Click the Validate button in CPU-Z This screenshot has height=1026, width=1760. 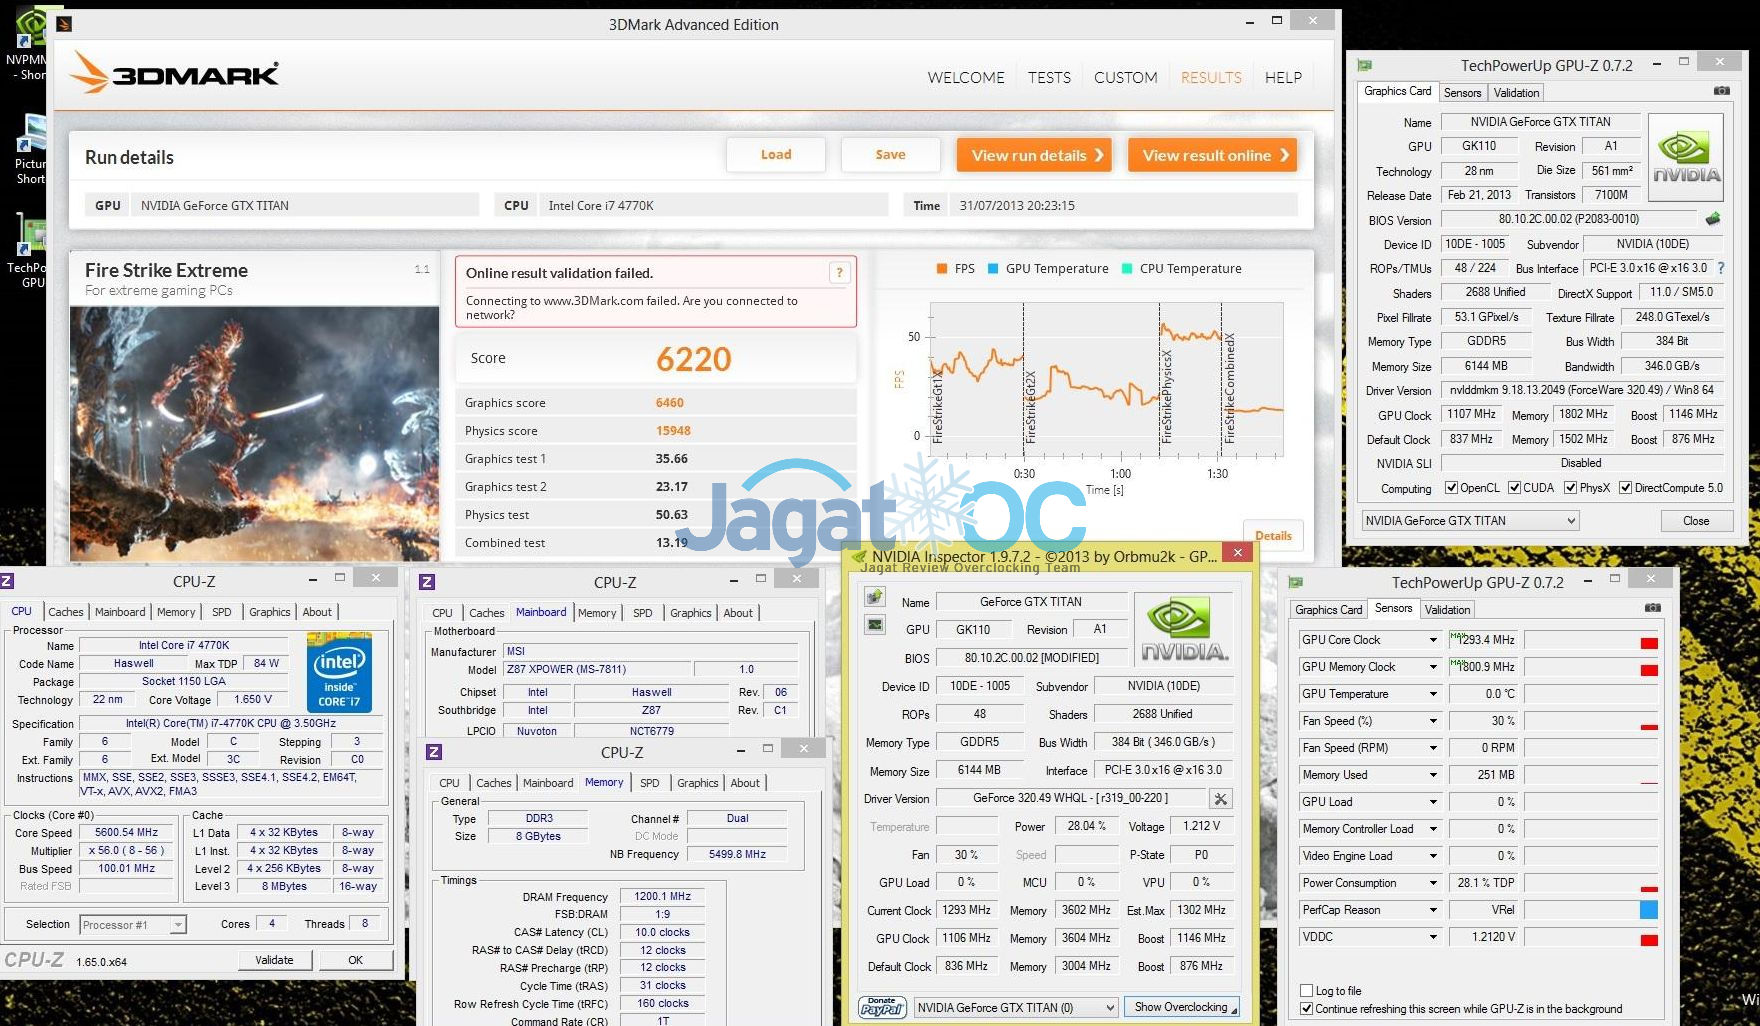(274, 960)
